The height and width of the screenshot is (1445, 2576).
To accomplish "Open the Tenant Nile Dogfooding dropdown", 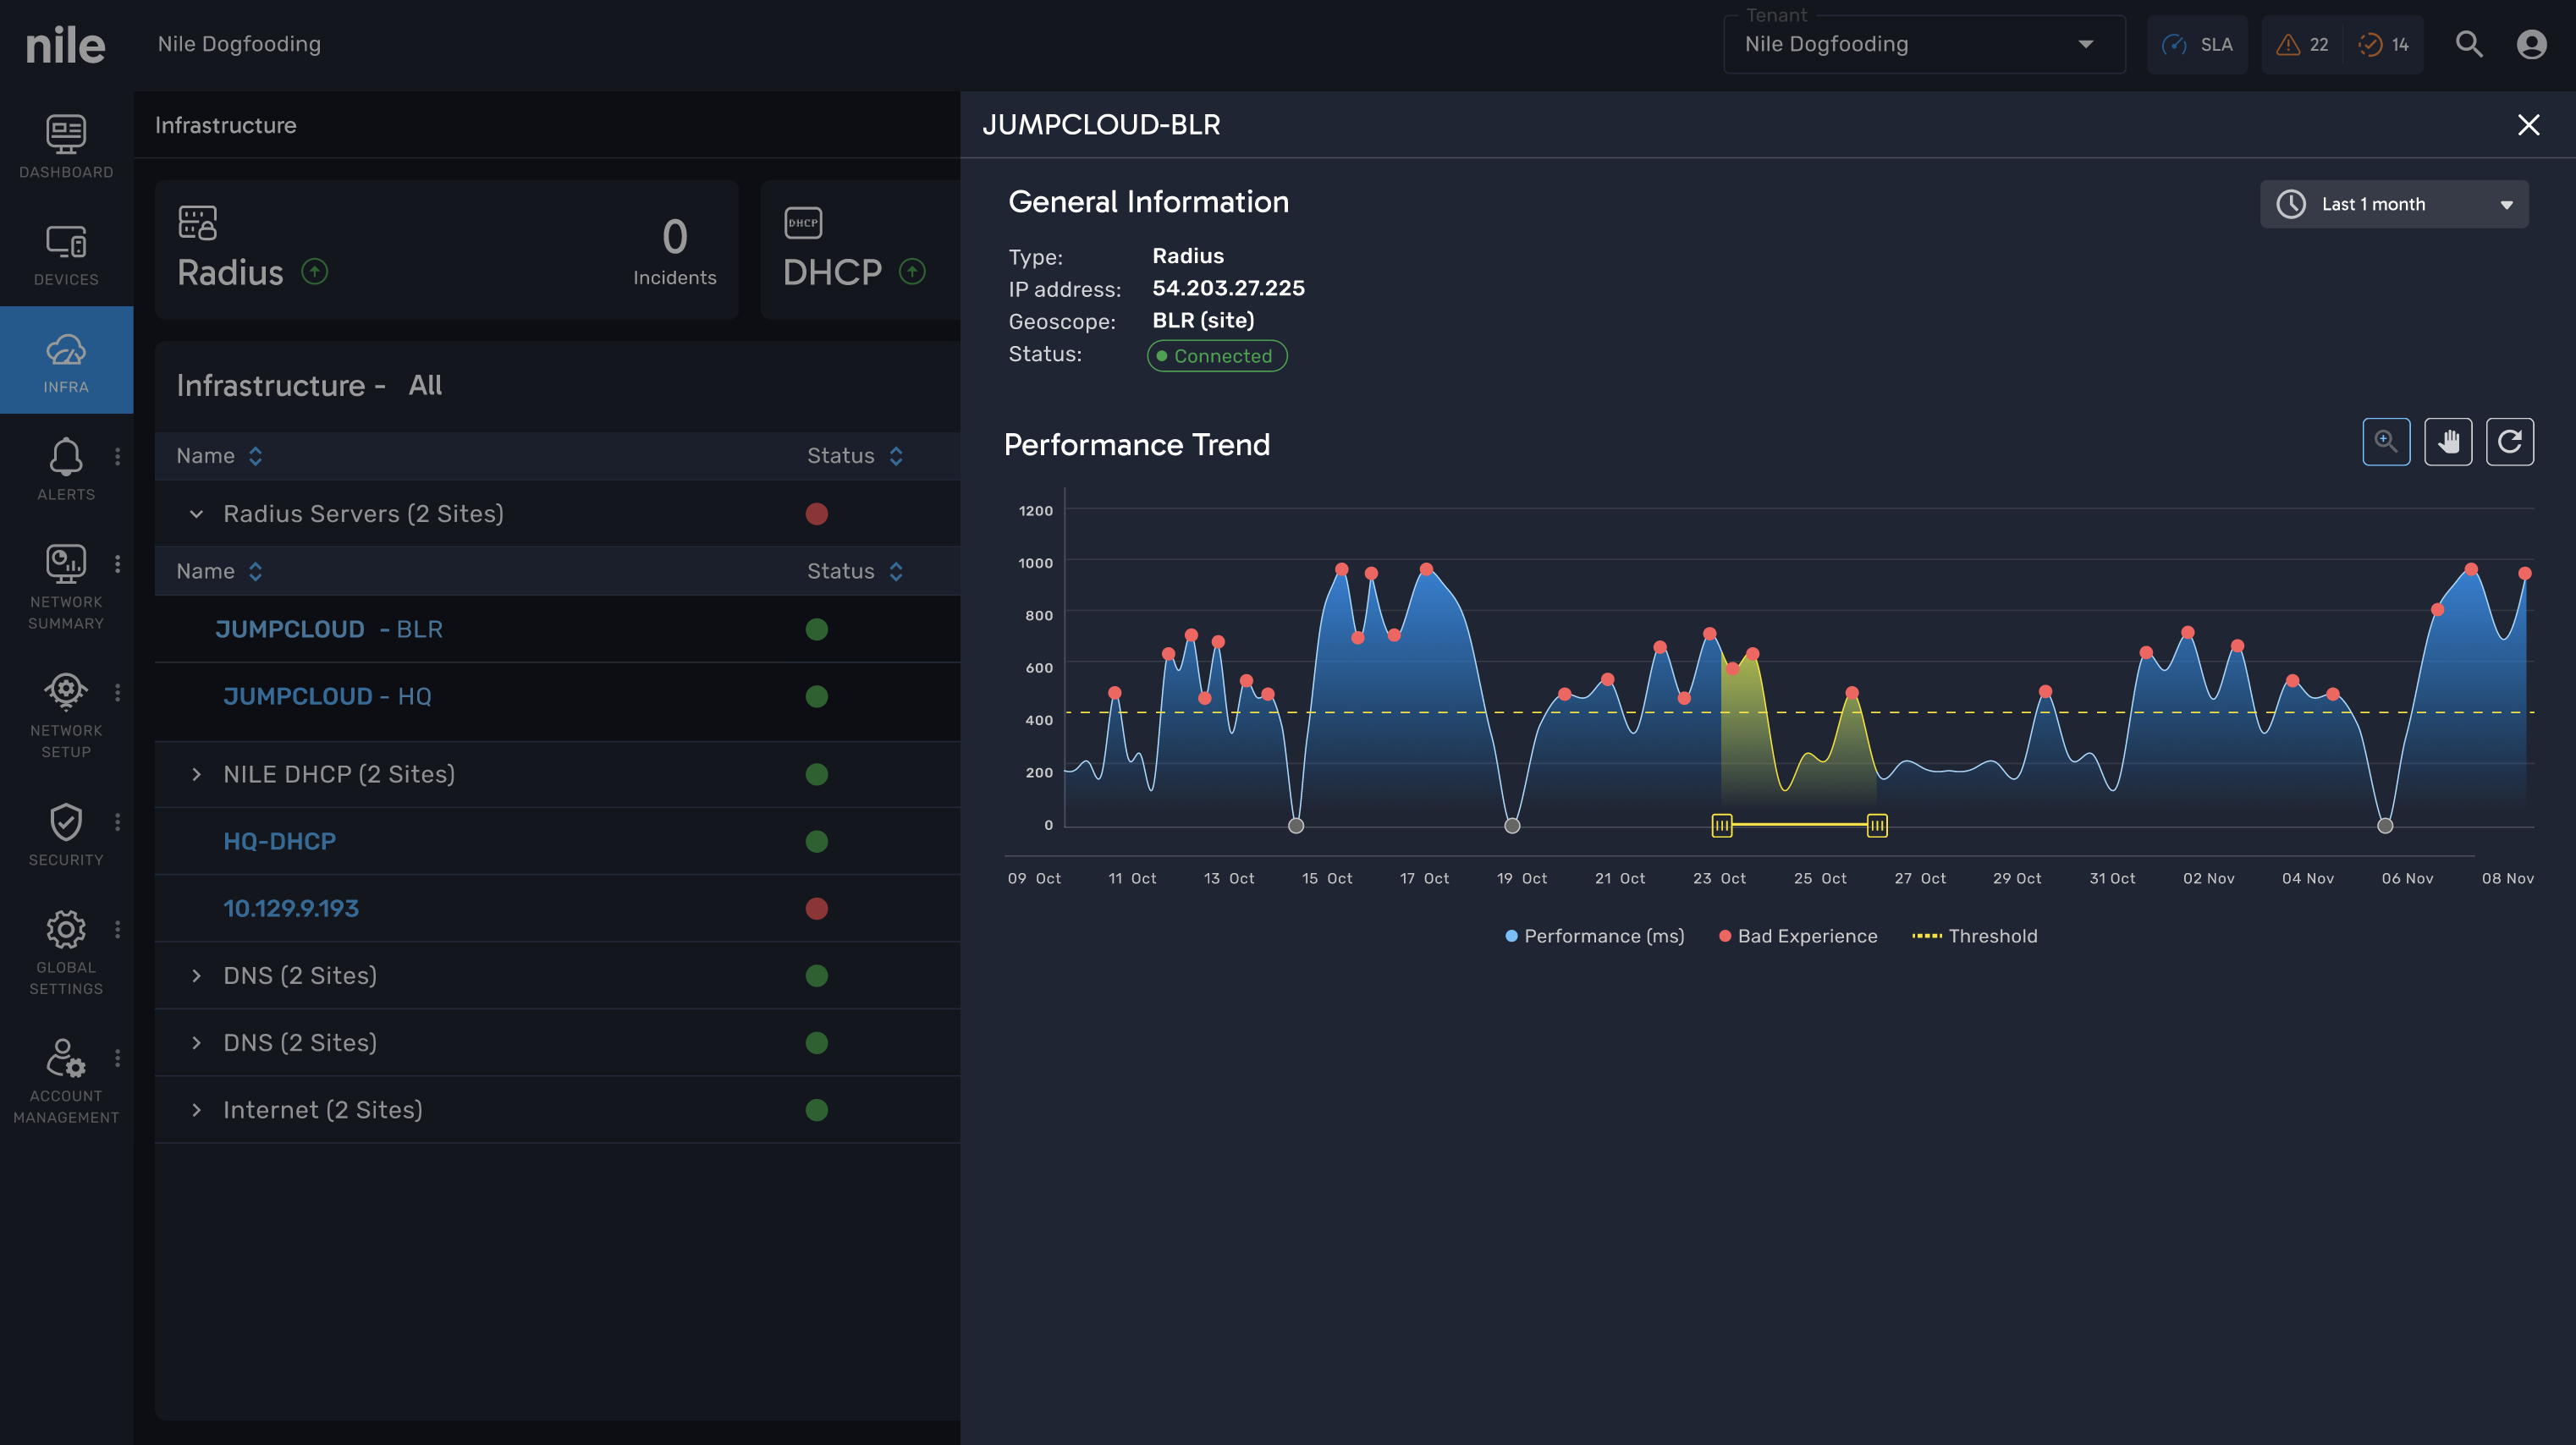I will click(x=1923, y=44).
